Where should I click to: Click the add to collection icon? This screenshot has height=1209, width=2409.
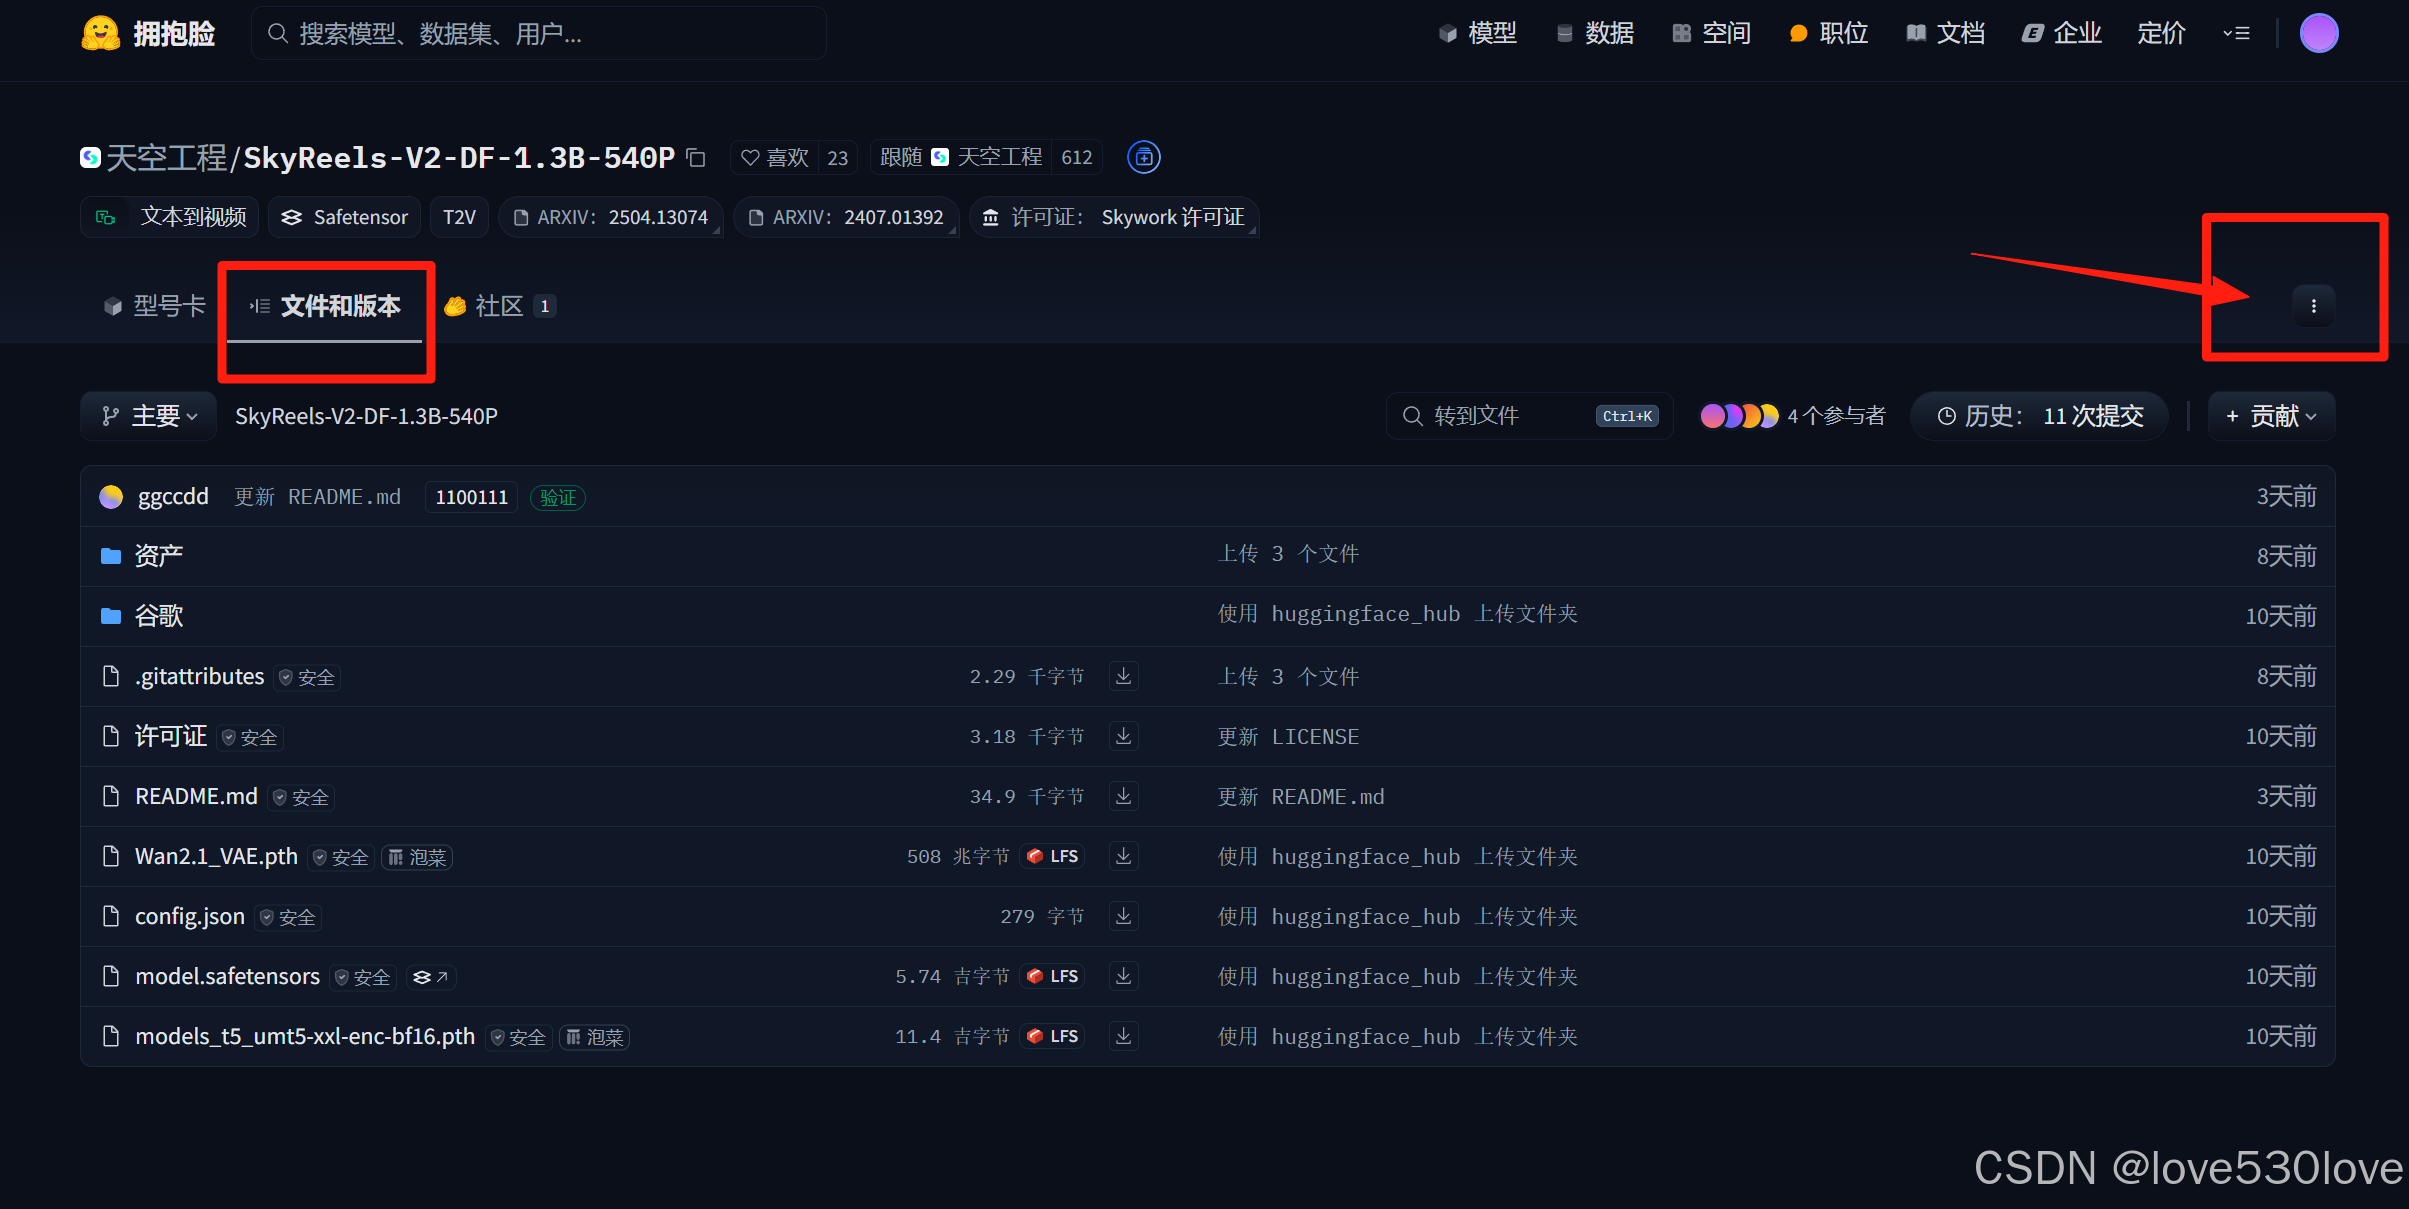click(x=1143, y=157)
